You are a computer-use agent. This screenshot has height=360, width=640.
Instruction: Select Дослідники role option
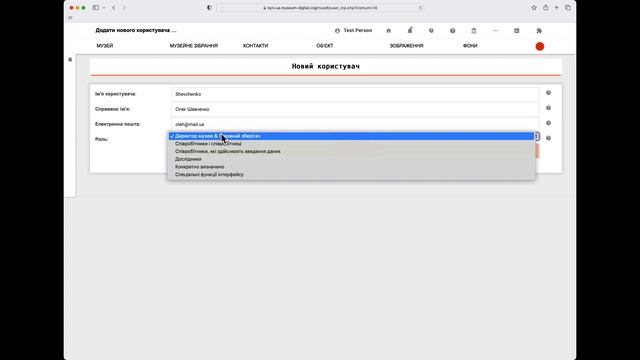point(351,159)
